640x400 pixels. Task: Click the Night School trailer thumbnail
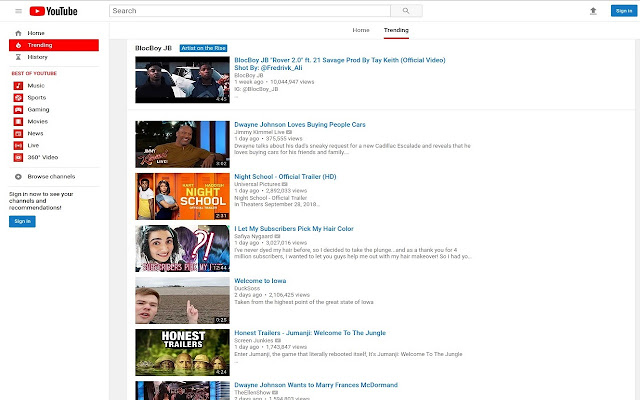tap(182, 196)
